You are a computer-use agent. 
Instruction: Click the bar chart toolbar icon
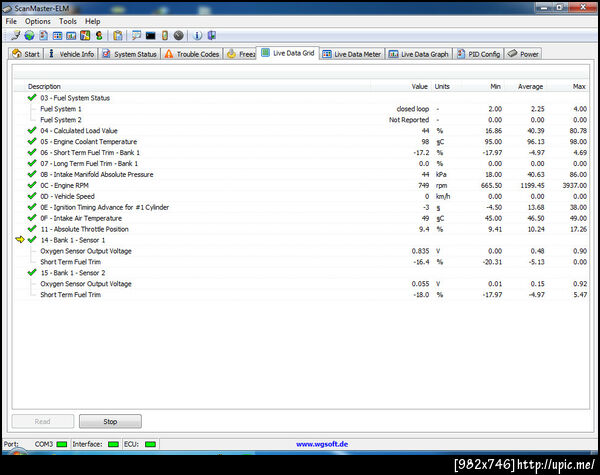[71, 36]
